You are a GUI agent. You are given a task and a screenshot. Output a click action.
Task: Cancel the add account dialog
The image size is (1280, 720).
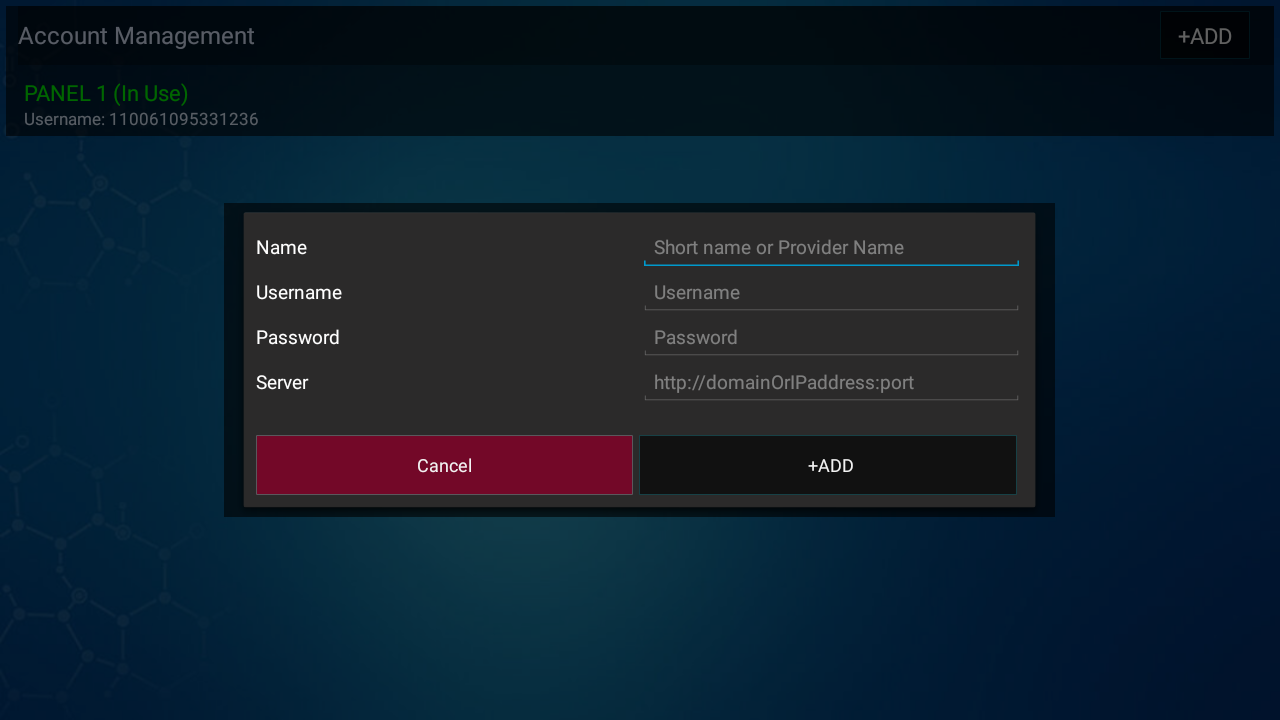point(444,465)
